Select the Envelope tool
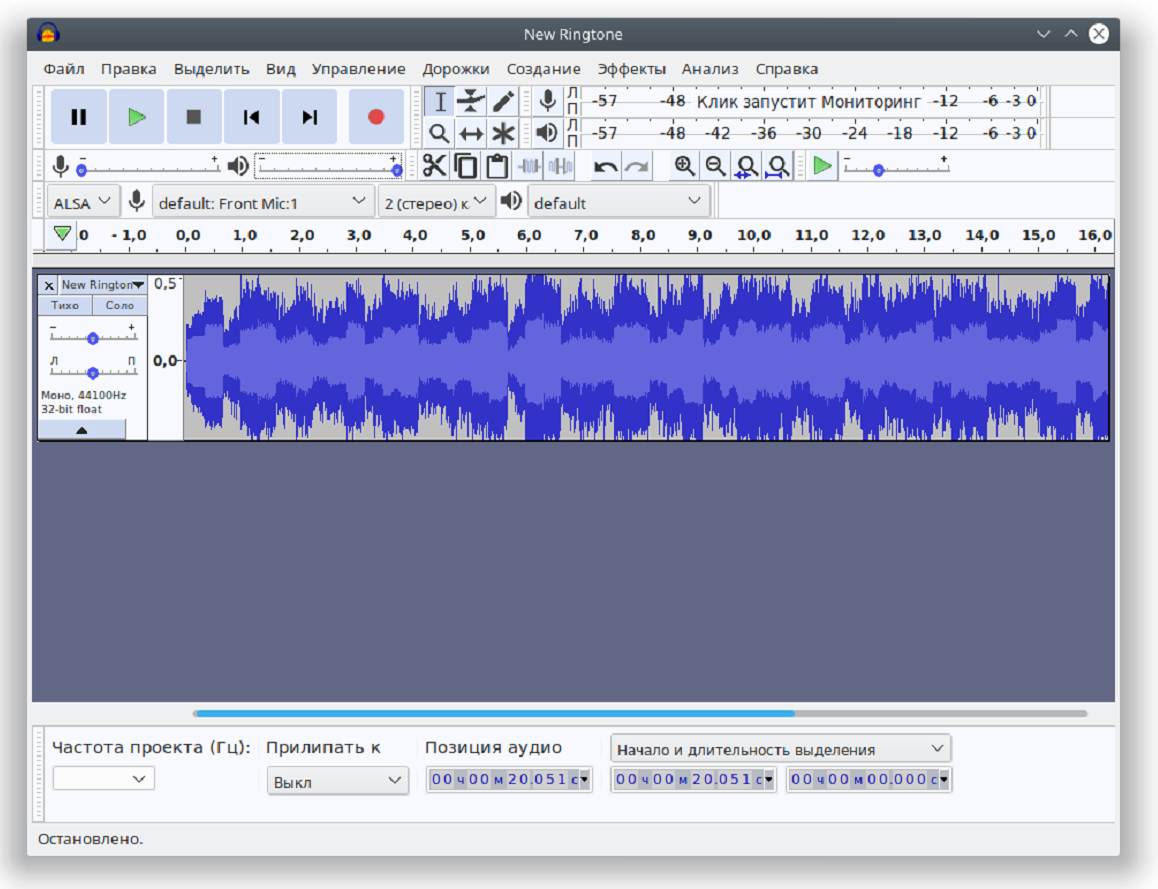 471,101
